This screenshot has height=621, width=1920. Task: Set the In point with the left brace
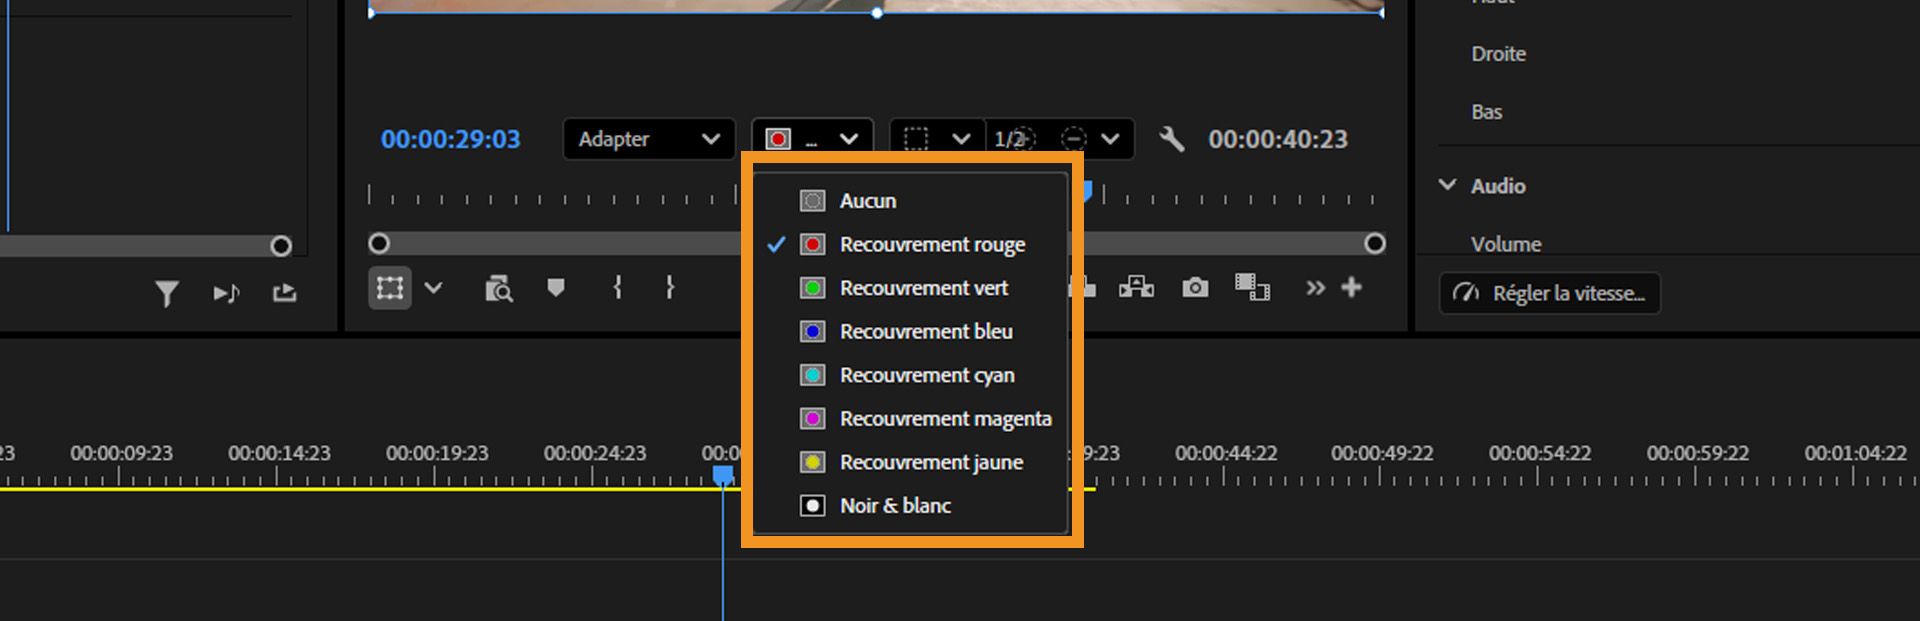(x=618, y=288)
